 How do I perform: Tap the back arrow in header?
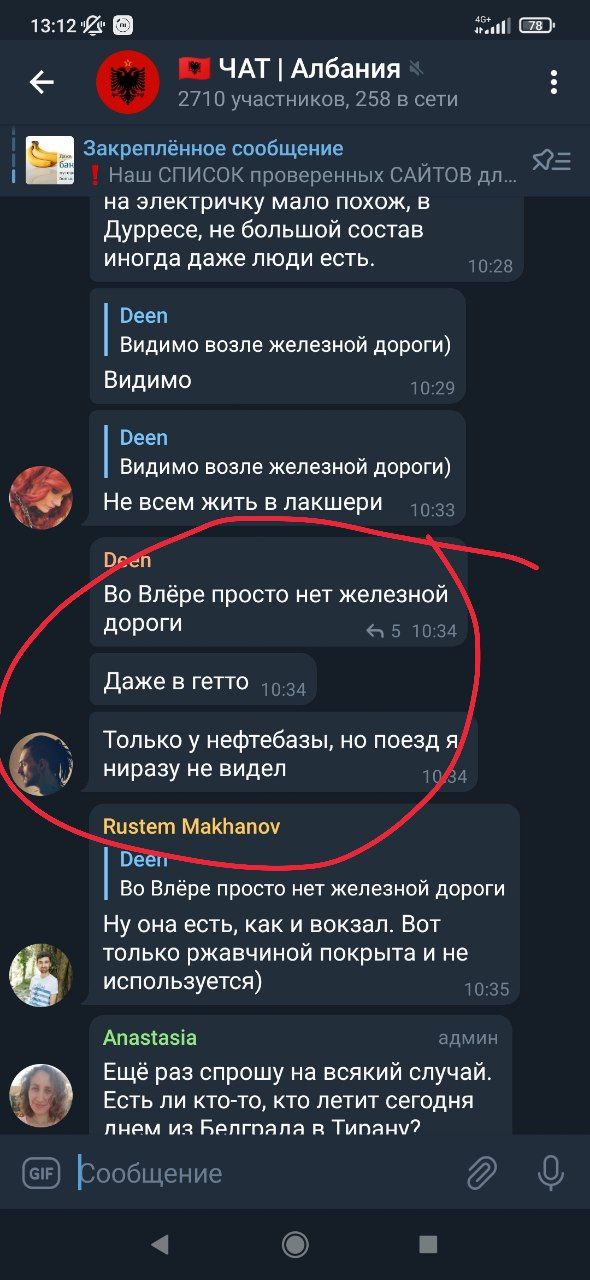coord(41,82)
